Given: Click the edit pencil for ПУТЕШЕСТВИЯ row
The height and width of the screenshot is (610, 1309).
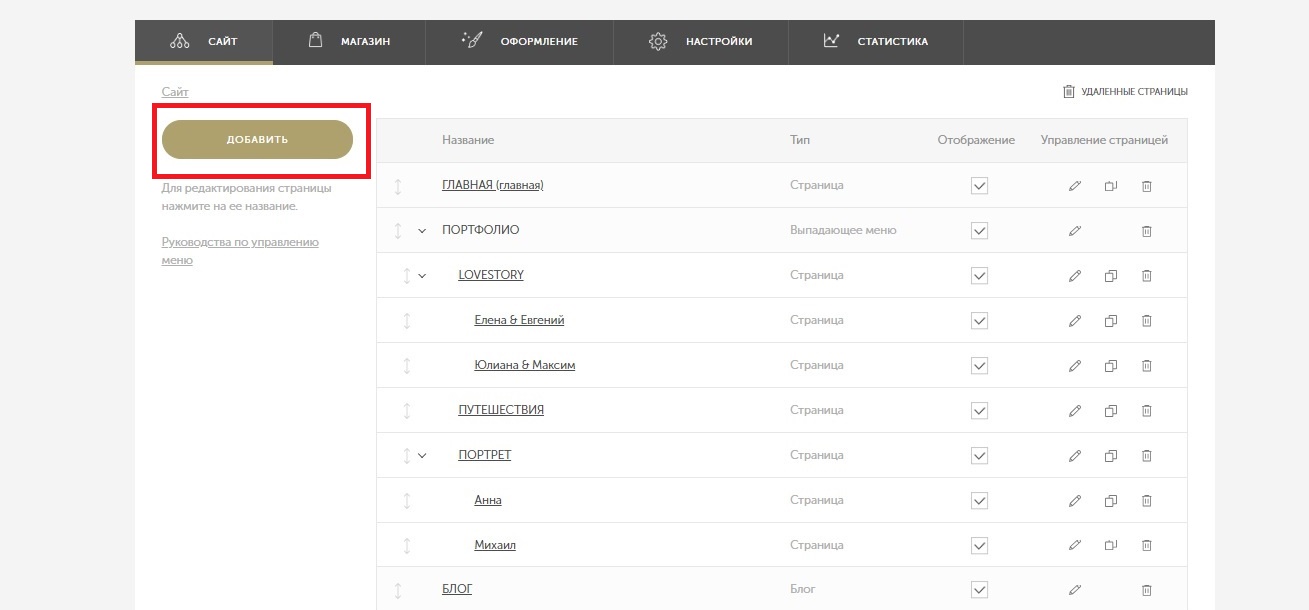Looking at the screenshot, I should [1075, 411].
